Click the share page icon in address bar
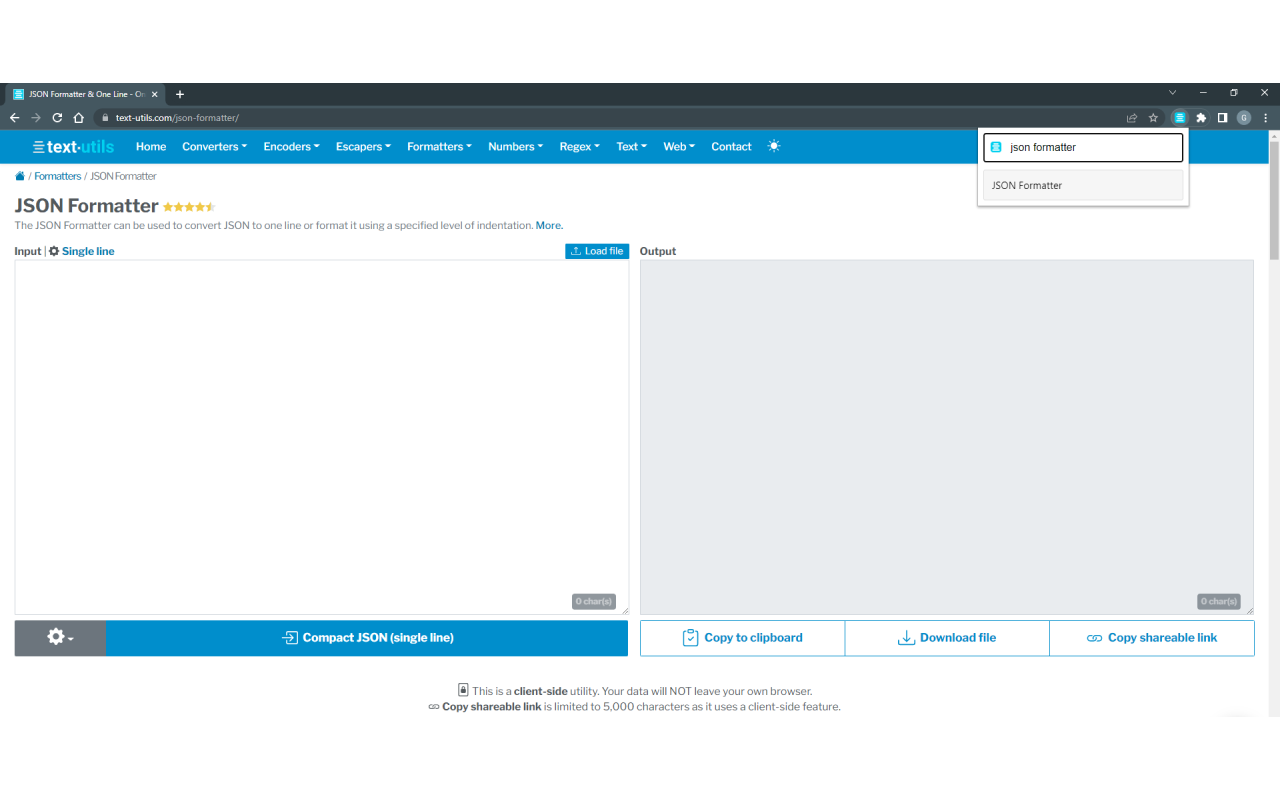This screenshot has width=1280, height=800. (x=1132, y=118)
